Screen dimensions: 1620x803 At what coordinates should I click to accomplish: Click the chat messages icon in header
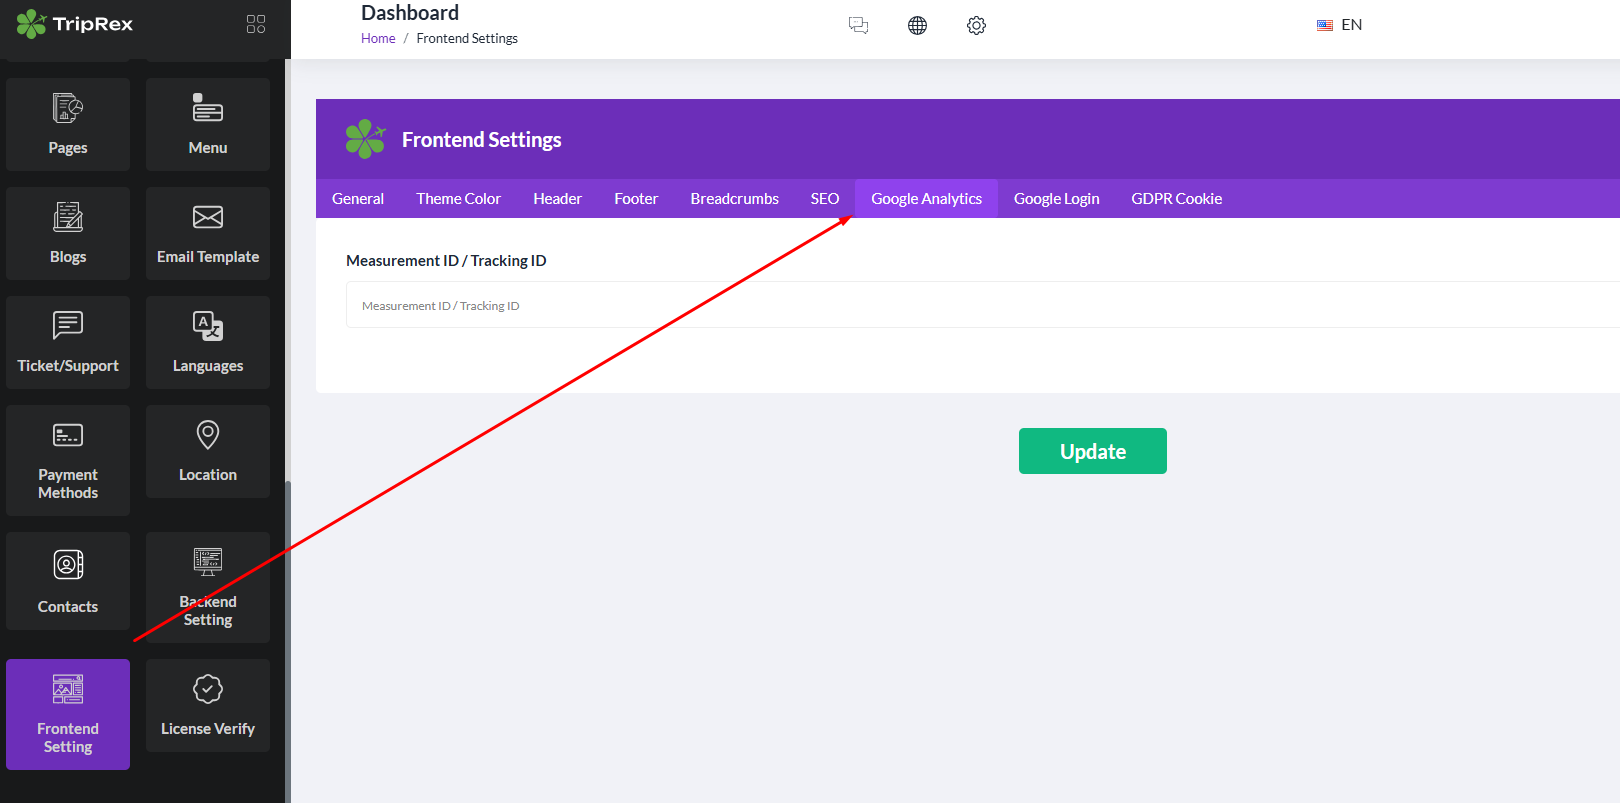(858, 25)
